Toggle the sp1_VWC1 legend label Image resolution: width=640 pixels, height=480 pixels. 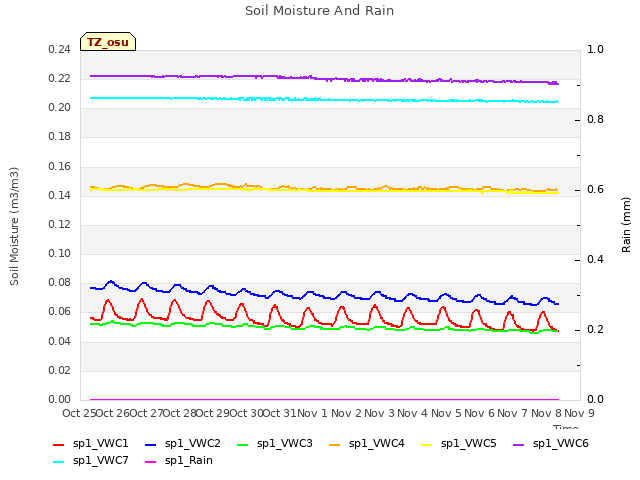point(100,444)
